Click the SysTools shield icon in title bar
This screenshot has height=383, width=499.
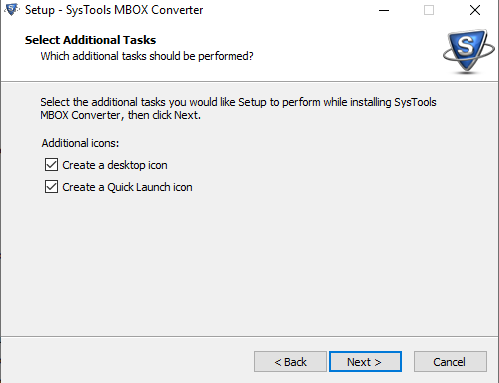pos(12,10)
